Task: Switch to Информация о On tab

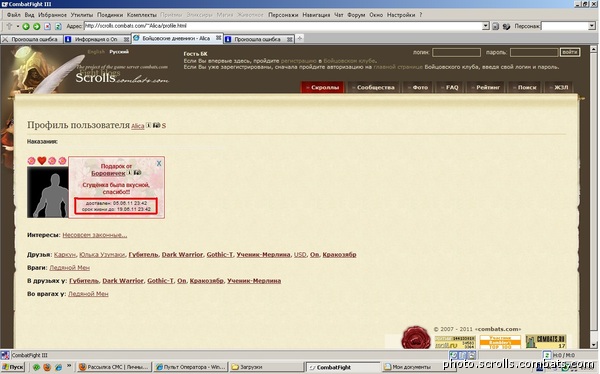Action: tap(96, 39)
